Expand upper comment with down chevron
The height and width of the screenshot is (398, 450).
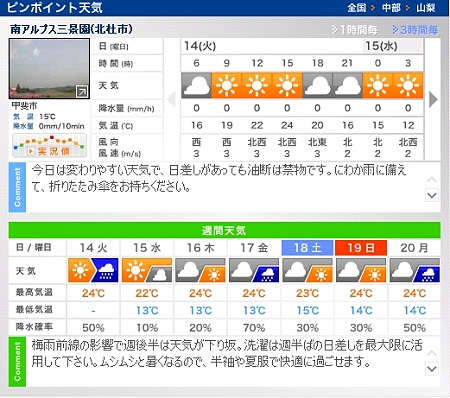432,195
